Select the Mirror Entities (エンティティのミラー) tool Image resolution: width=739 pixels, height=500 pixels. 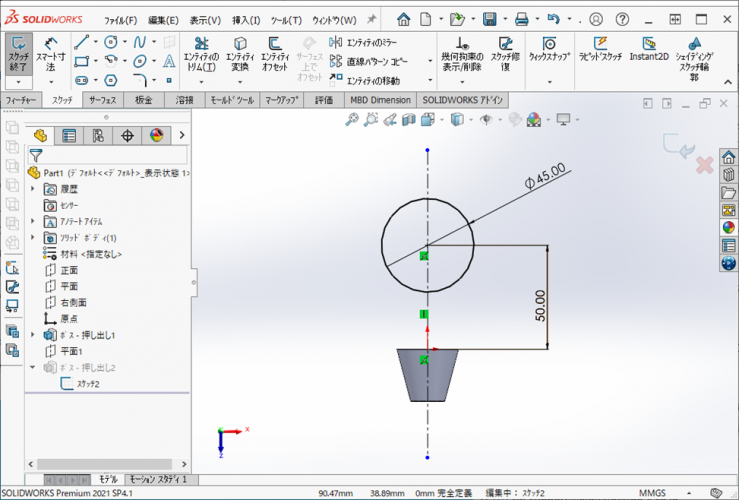point(362,43)
